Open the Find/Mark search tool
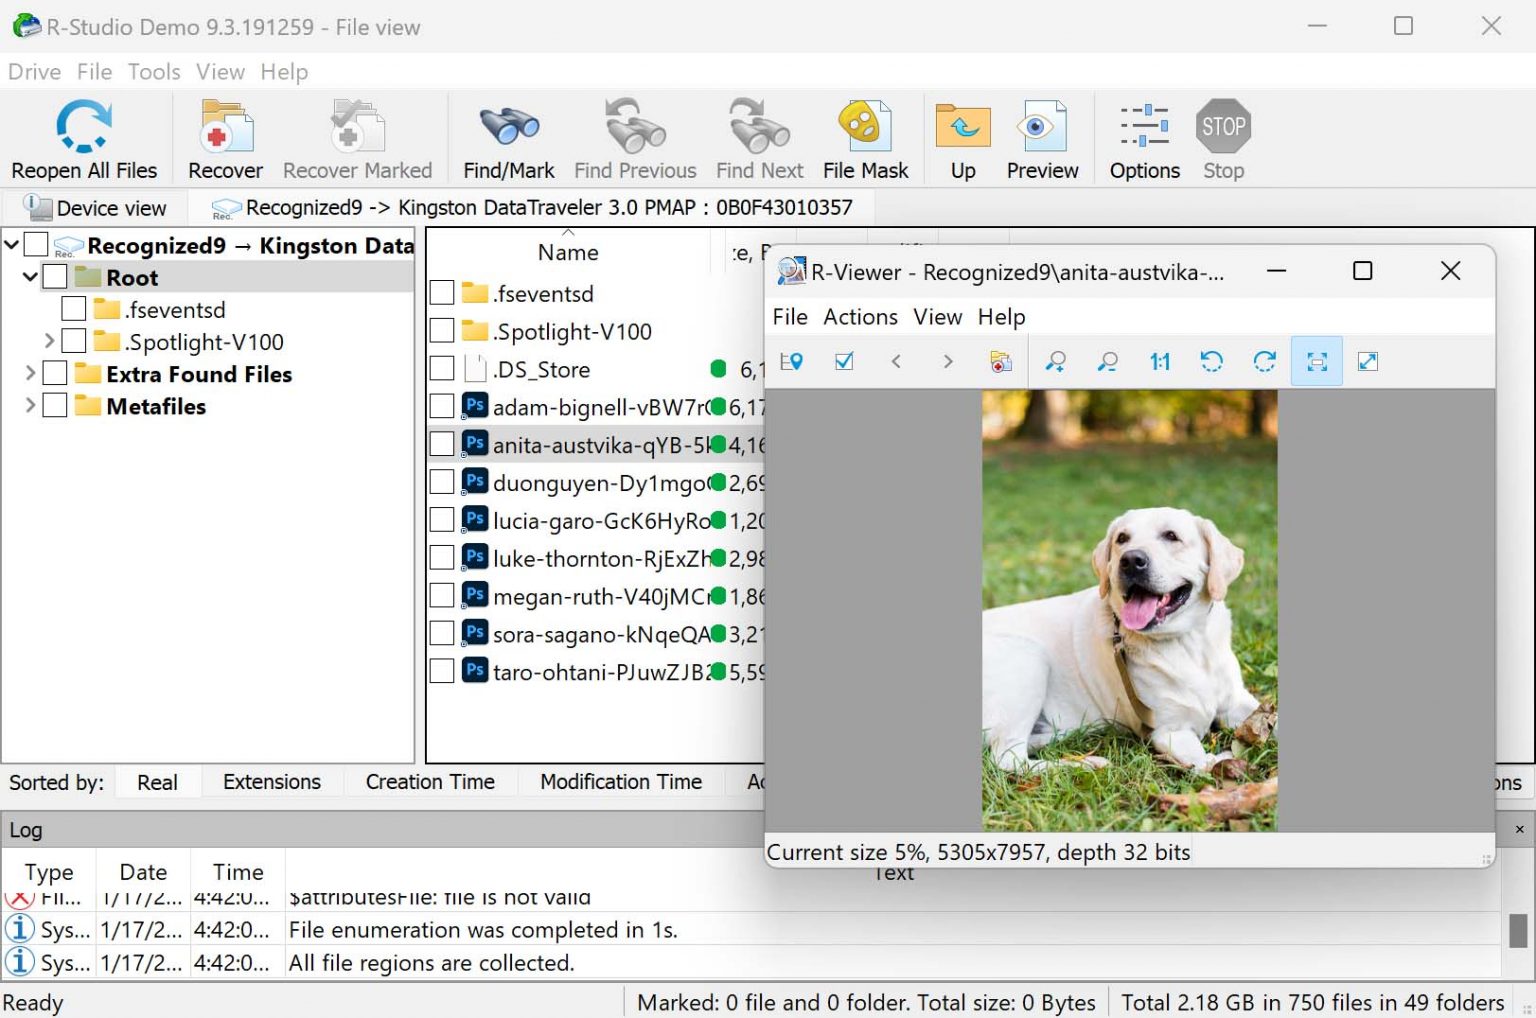The image size is (1536, 1018). [508, 138]
